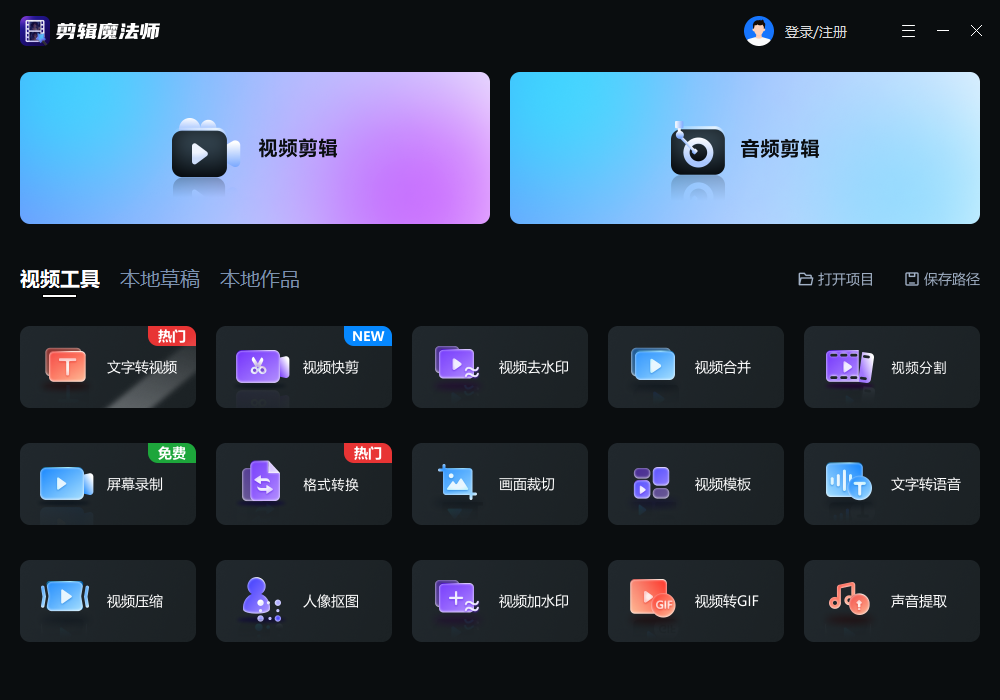Screen dimensions: 1000x700
Task: Click the 免费 badge on 屏幕录制
Action: tap(172, 453)
